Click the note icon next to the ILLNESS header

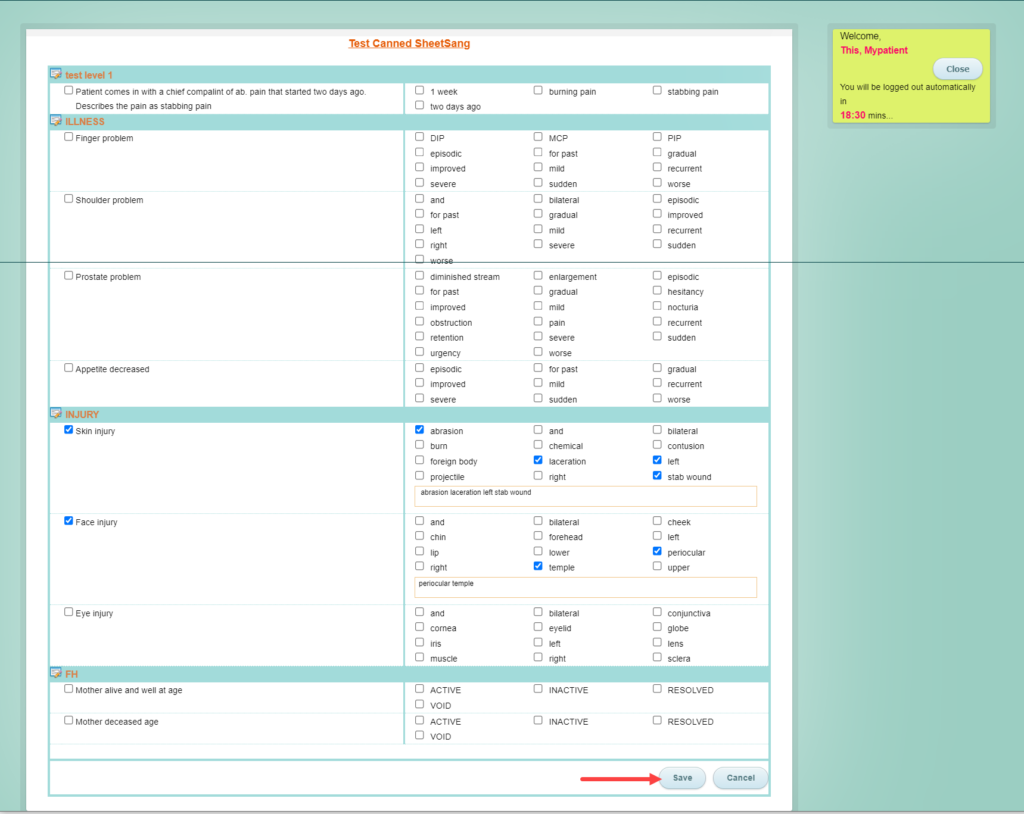pyautogui.click(x=56, y=121)
